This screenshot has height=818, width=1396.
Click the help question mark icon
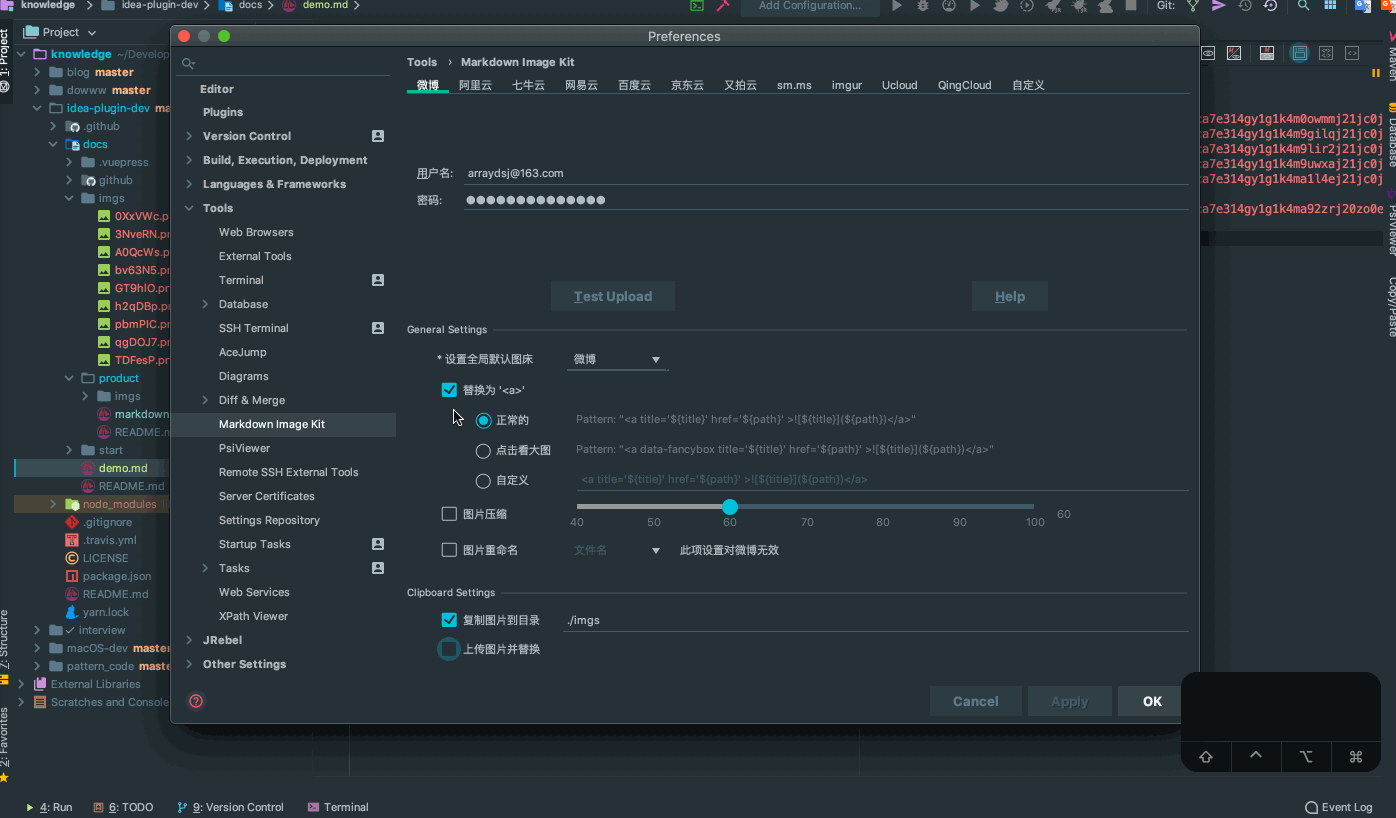[196, 701]
